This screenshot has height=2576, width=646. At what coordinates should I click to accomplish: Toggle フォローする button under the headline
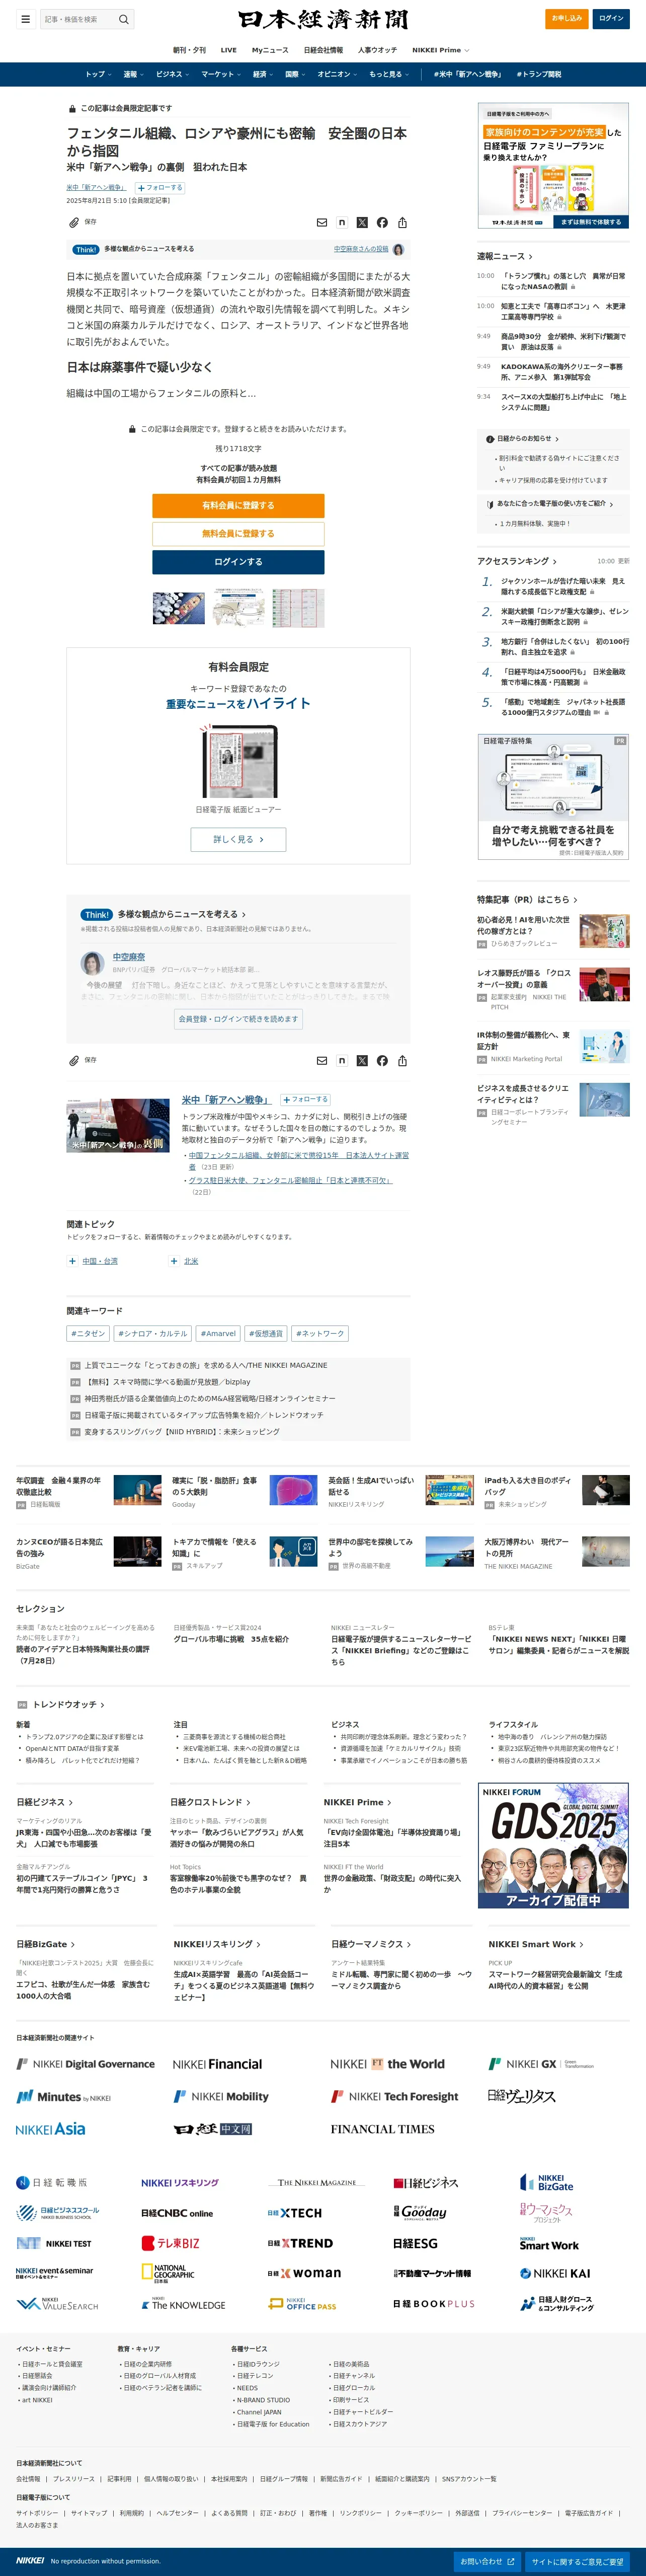pyautogui.click(x=160, y=187)
